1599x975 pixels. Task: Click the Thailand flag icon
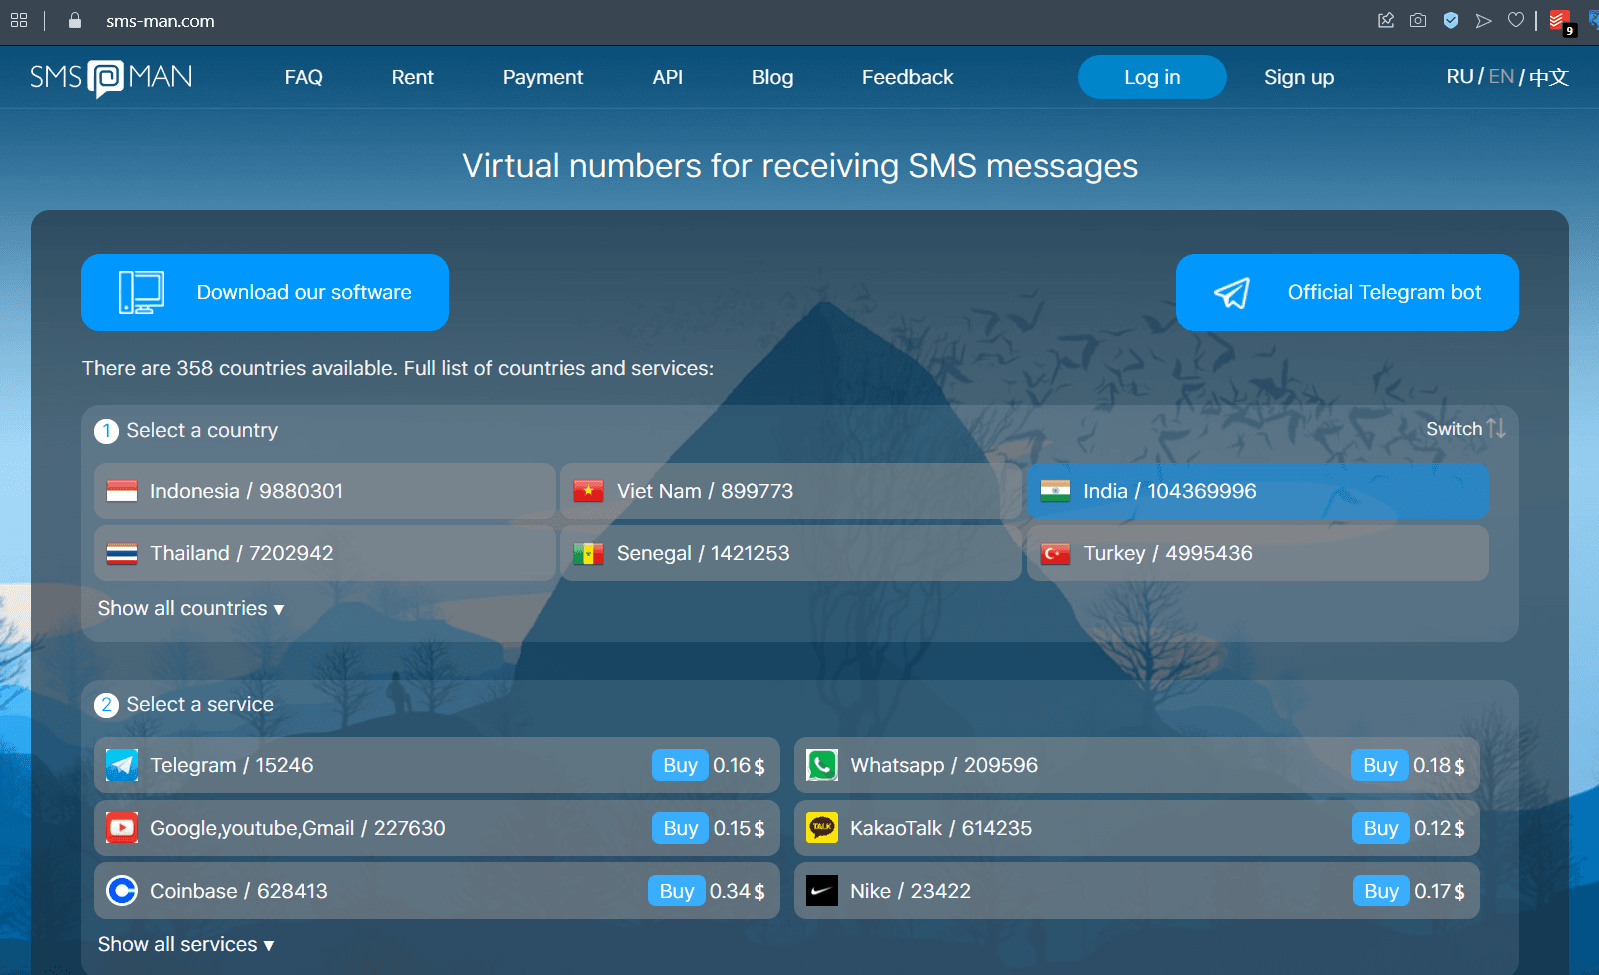click(x=122, y=553)
